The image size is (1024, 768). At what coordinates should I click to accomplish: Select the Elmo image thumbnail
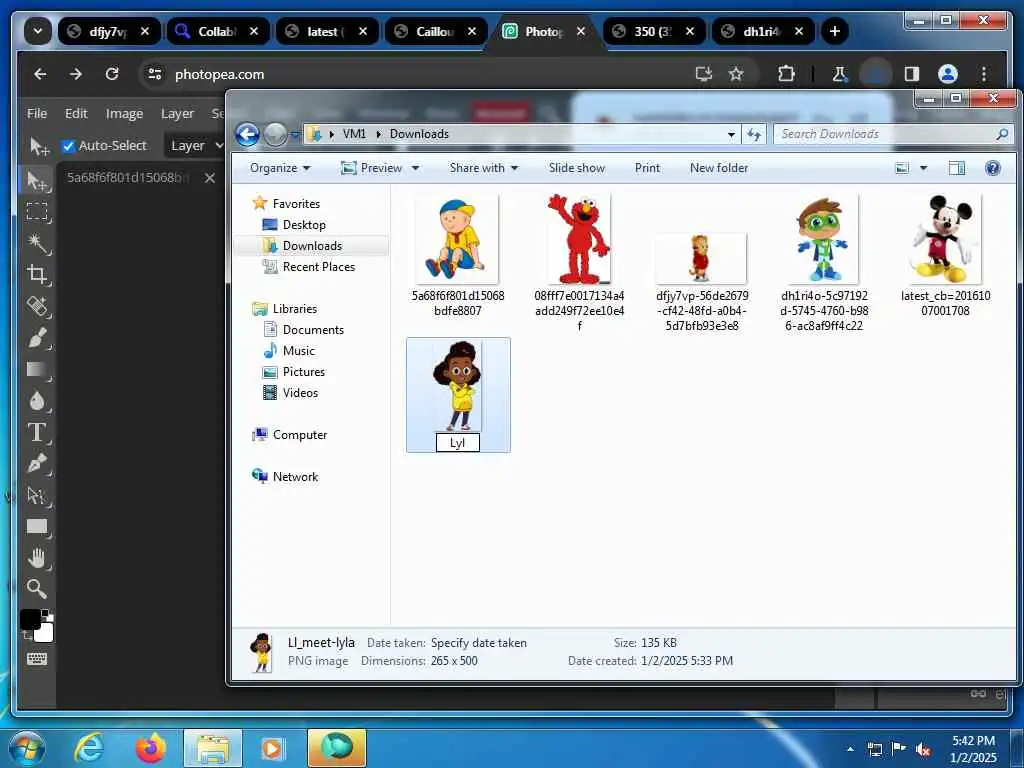tap(579, 239)
